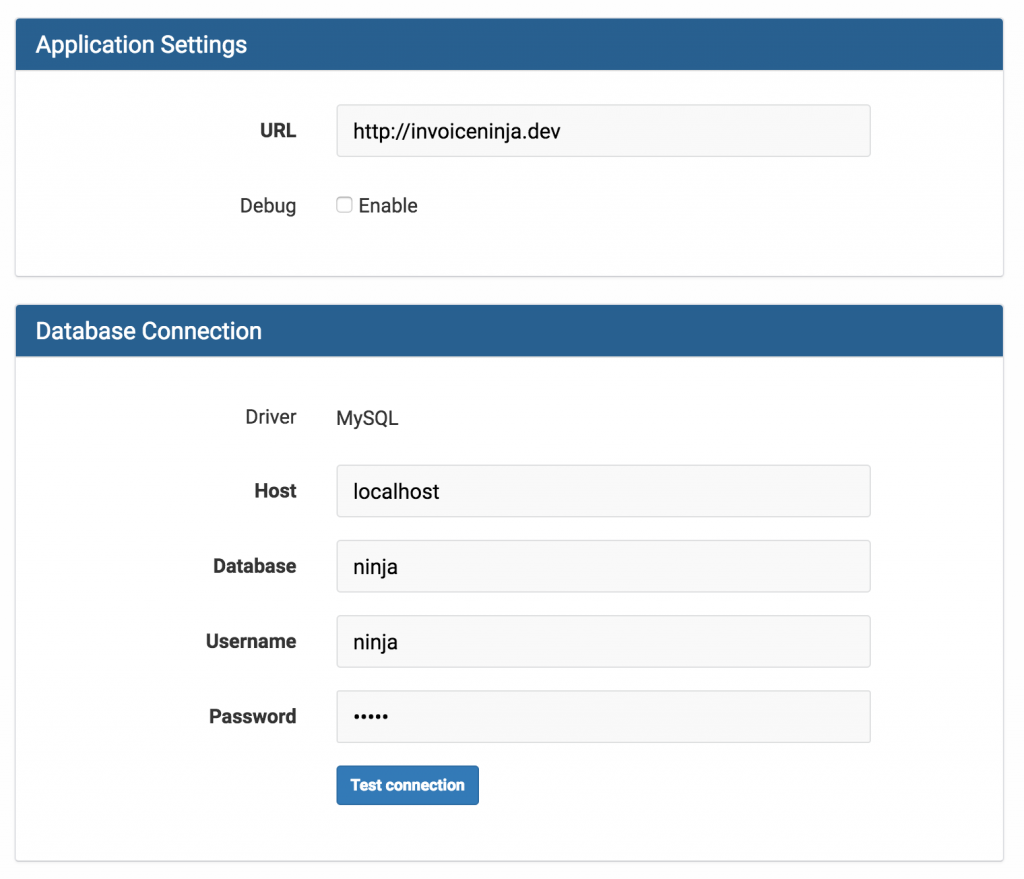
Task: Click the Test connection button
Action: 407,785
